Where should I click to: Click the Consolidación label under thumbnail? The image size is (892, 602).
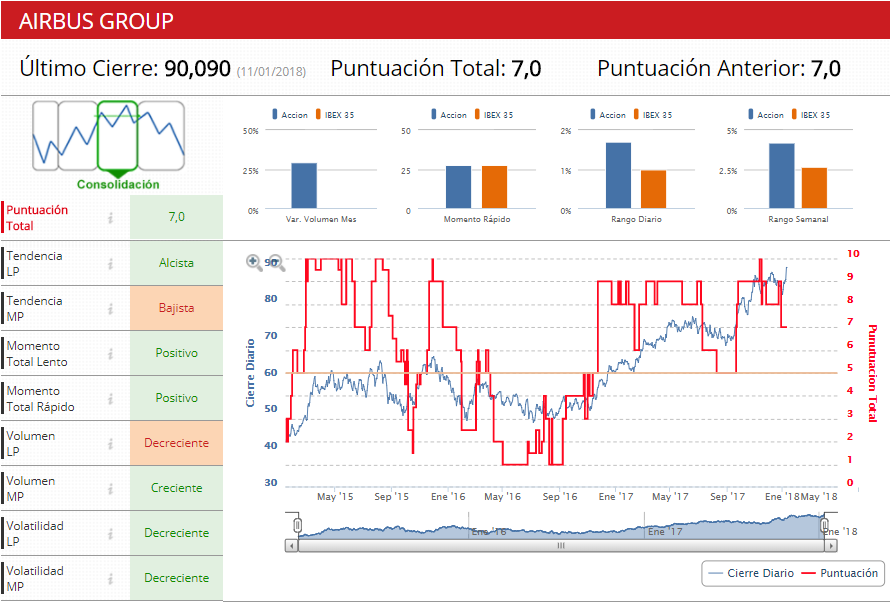click(118, 184)
